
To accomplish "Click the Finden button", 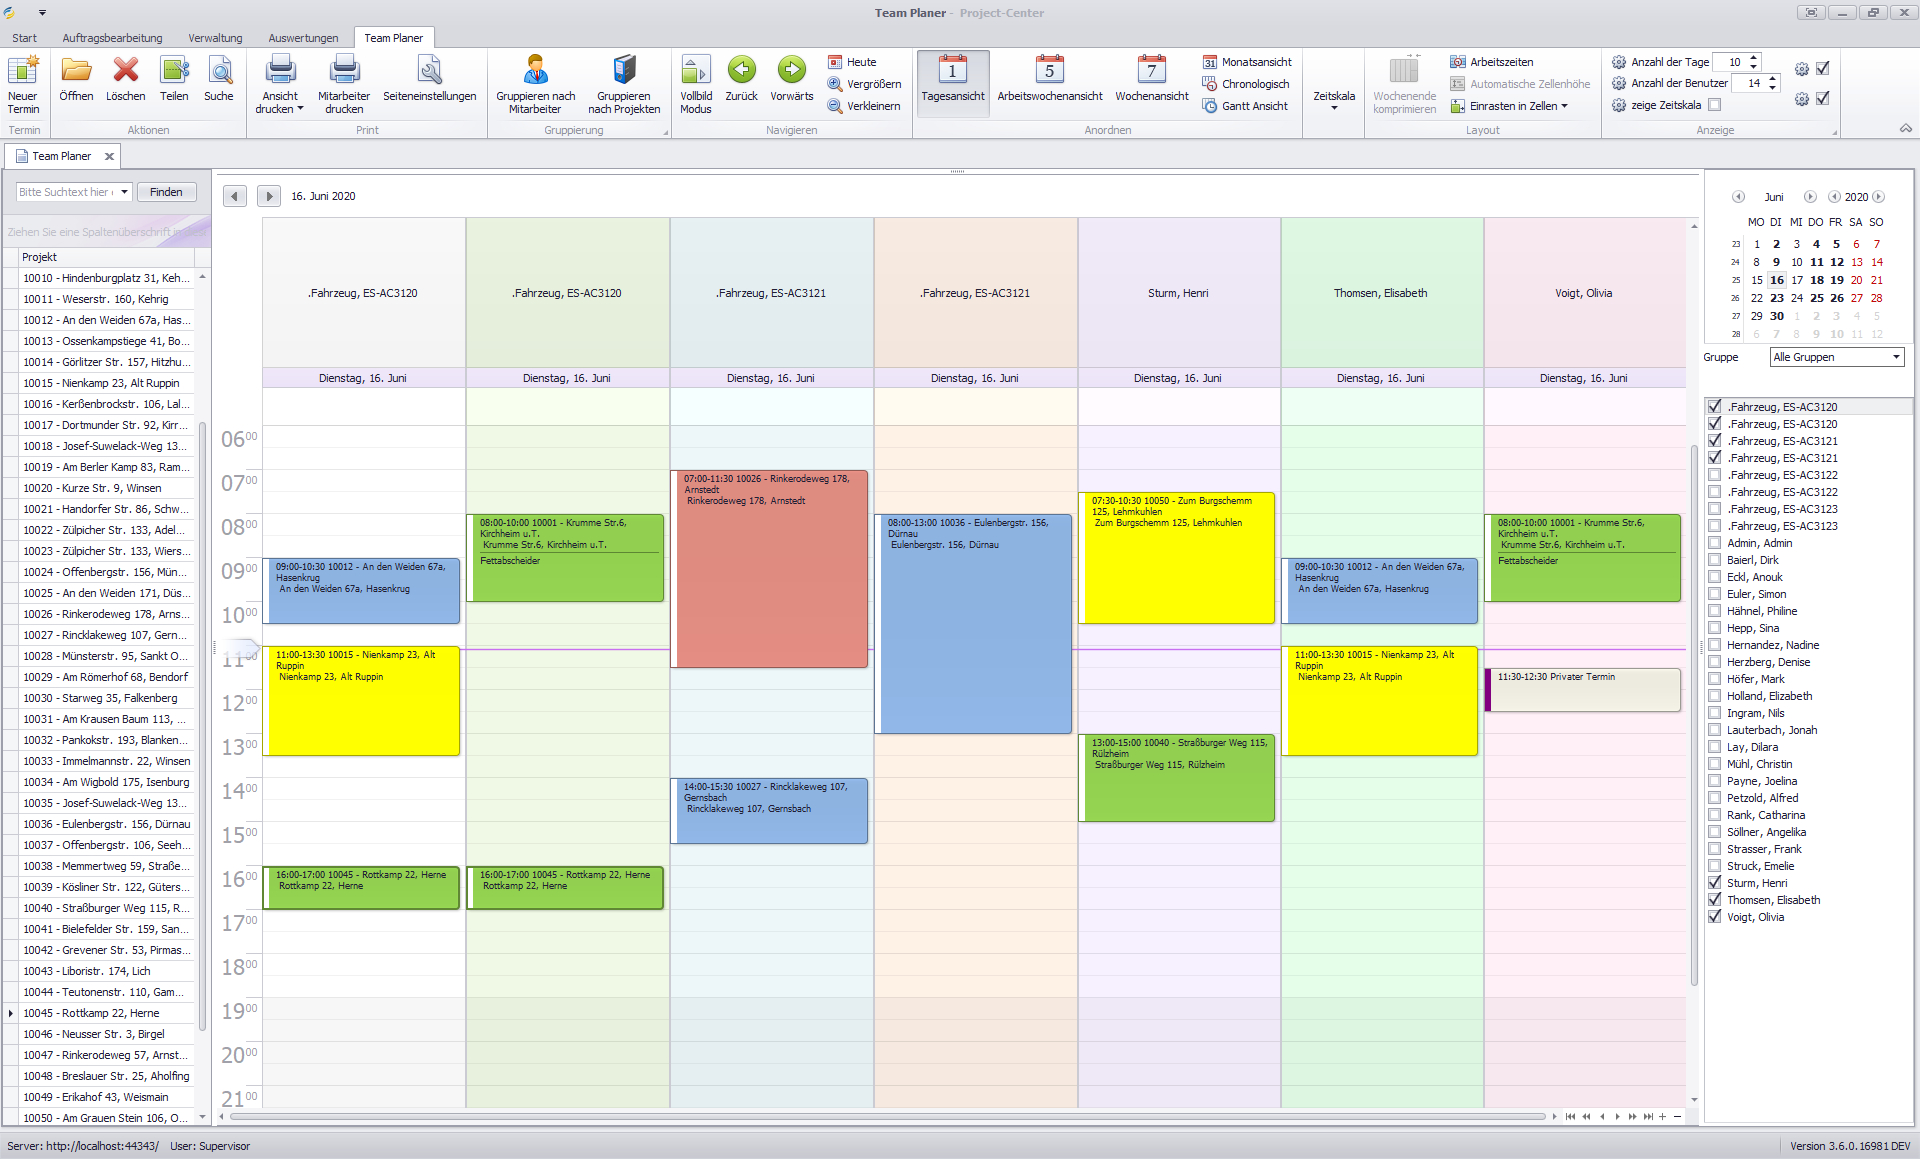I will point(166,192).
